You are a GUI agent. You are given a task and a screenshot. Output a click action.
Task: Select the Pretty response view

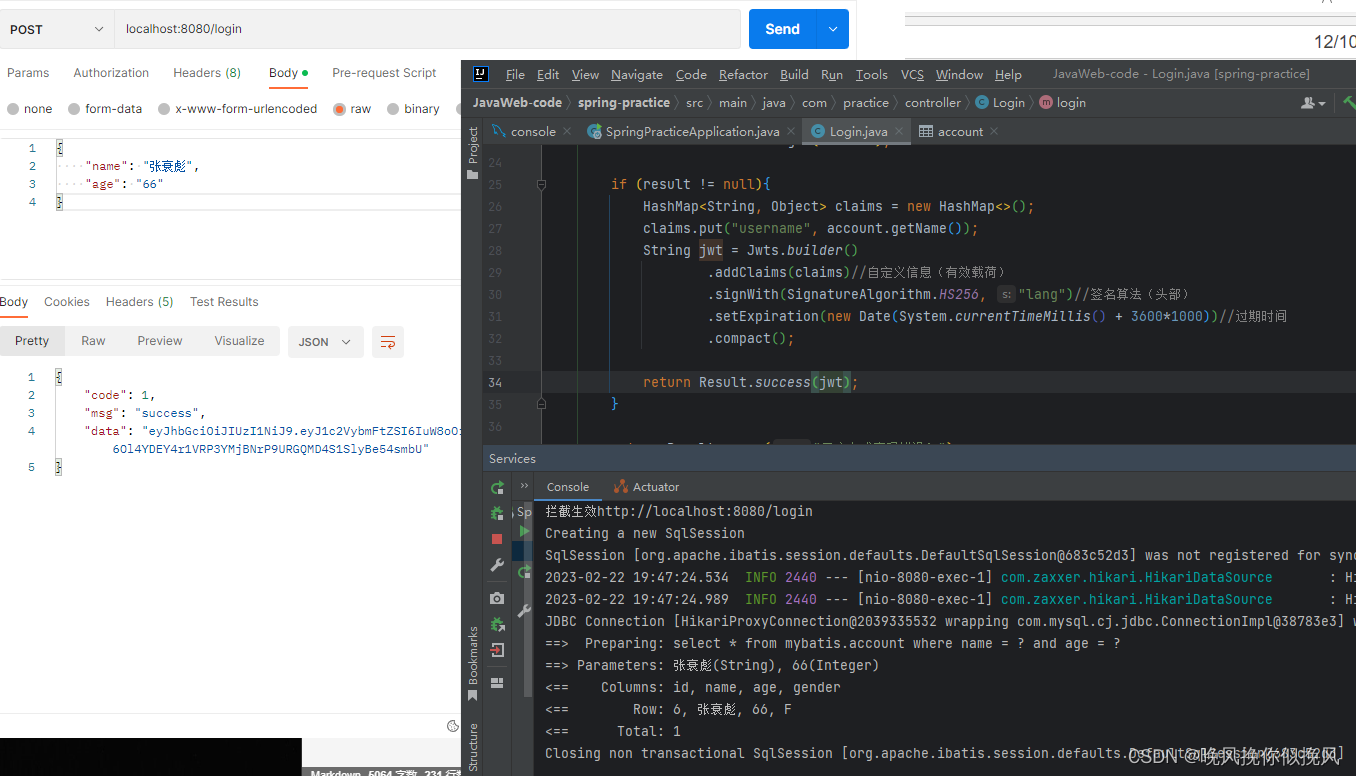point(32,341)
